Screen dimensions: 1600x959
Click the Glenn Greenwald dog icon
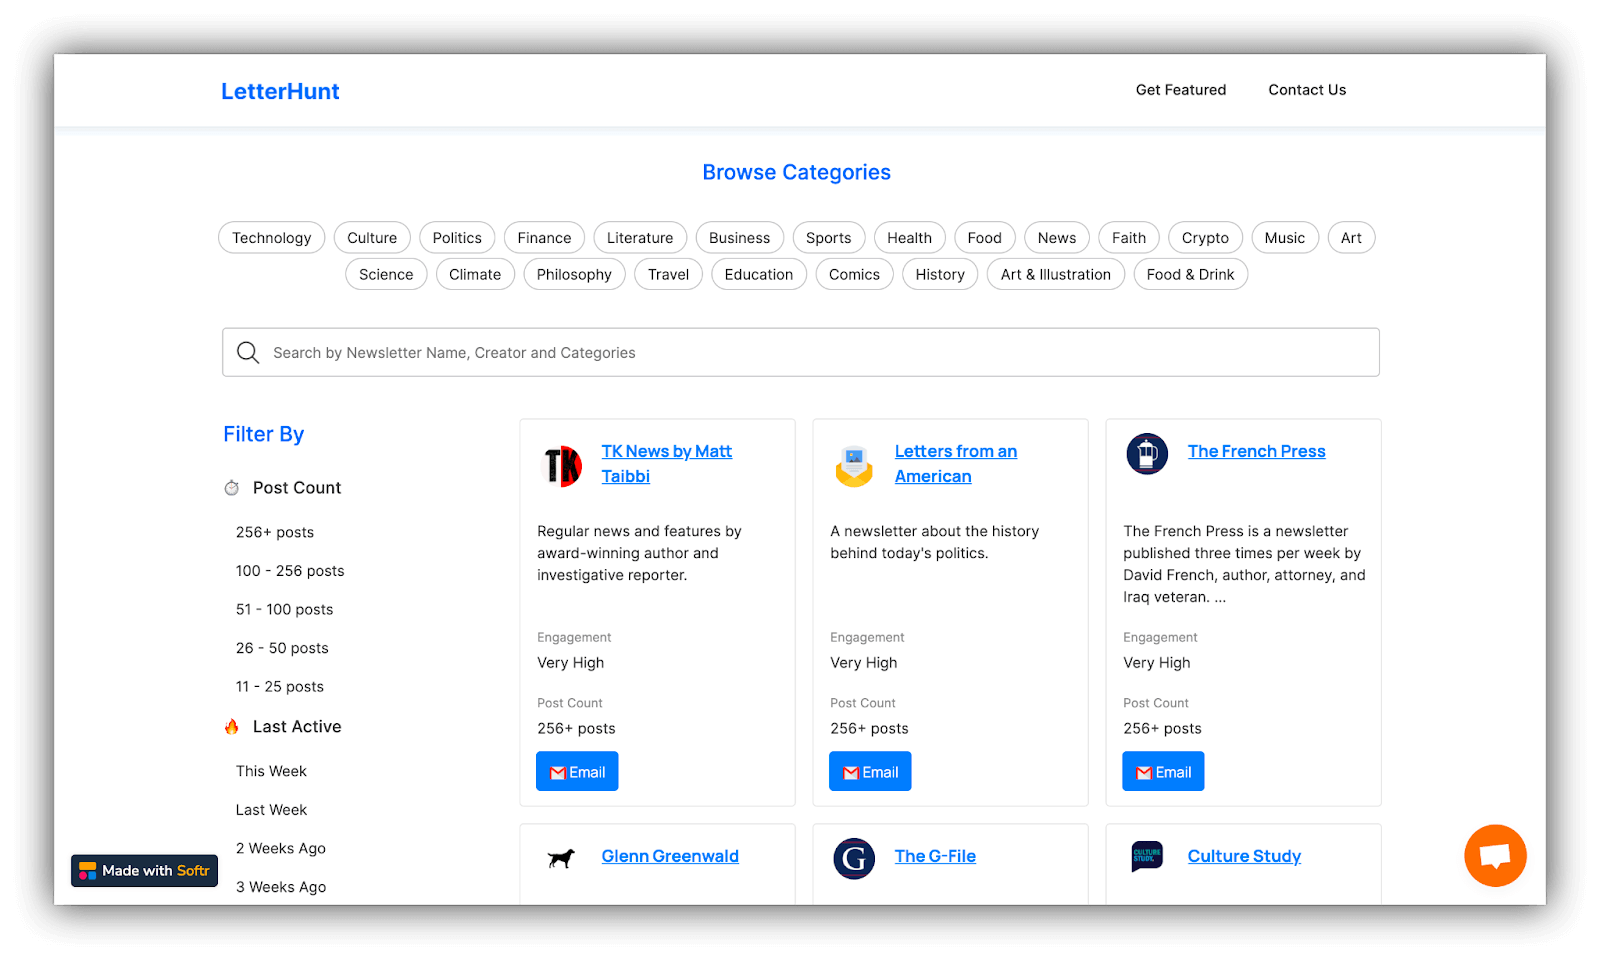[x=561, y=857]
